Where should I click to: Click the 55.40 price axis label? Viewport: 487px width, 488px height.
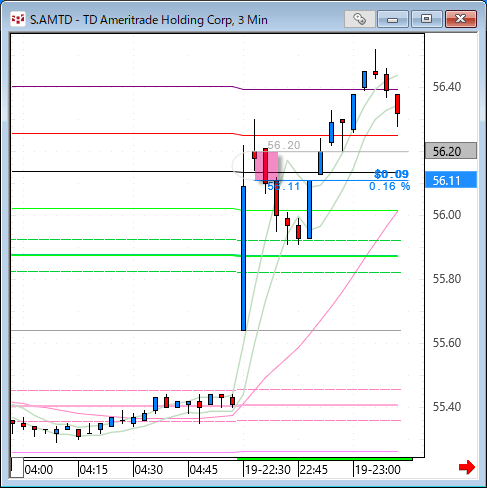[447, 407]
